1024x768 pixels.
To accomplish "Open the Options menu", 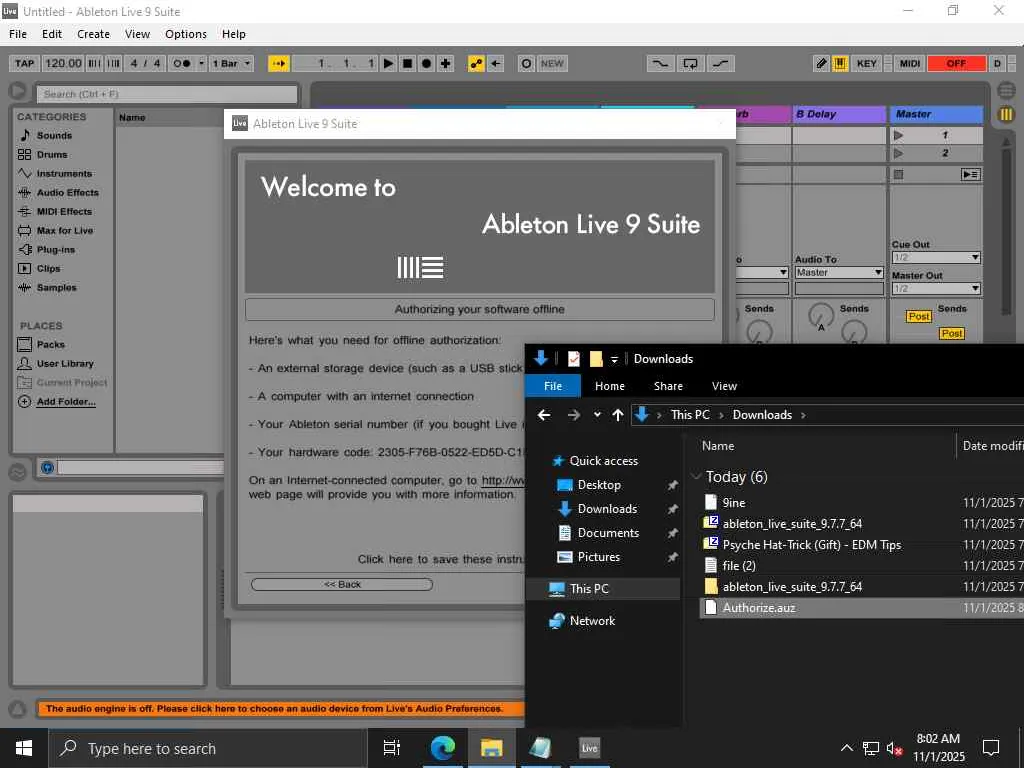I will 186,34.
